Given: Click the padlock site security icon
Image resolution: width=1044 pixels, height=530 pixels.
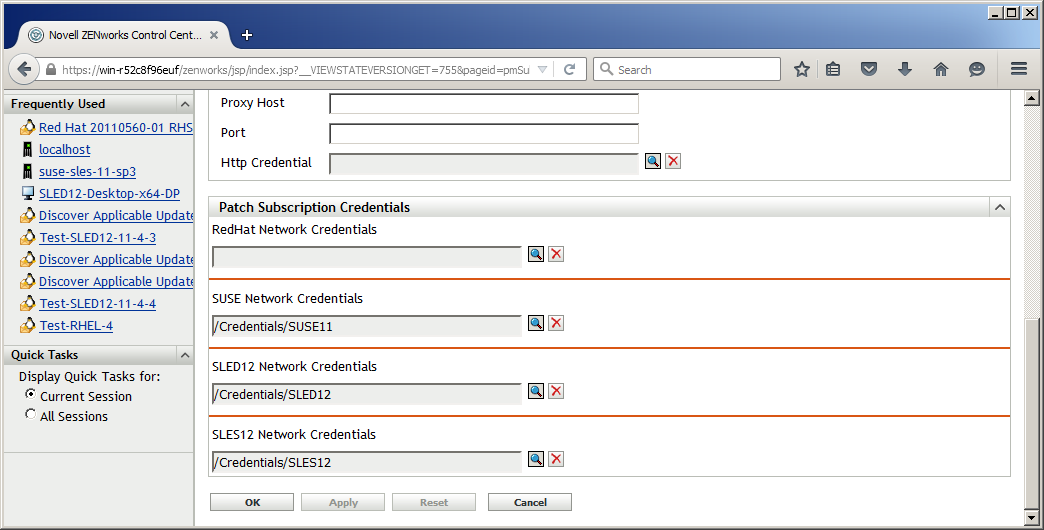Looking at the screenshot, I should (x=51, y=69).
